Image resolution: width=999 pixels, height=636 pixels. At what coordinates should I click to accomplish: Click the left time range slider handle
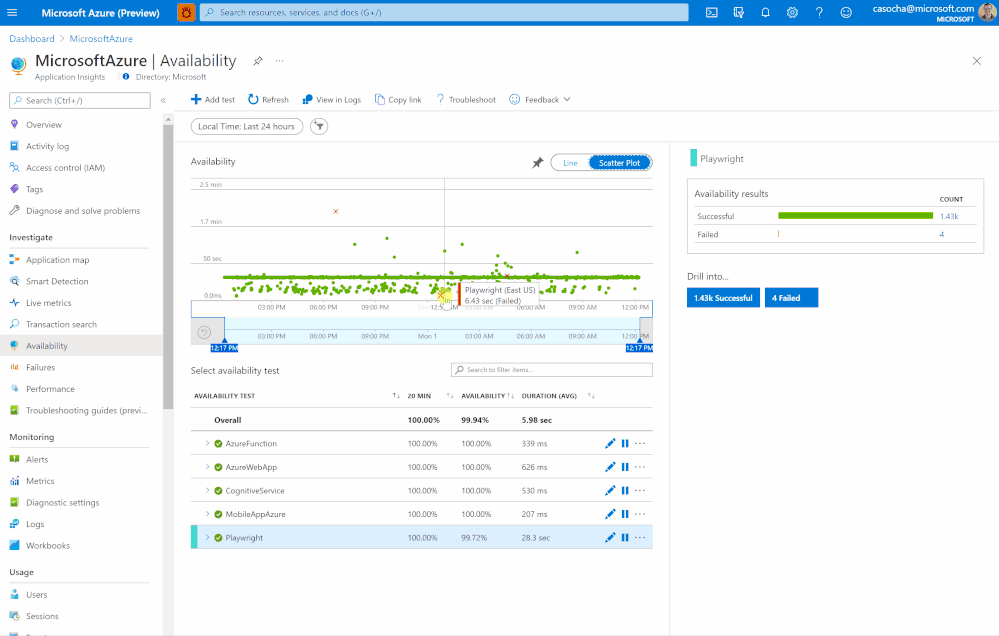point(224,345)
